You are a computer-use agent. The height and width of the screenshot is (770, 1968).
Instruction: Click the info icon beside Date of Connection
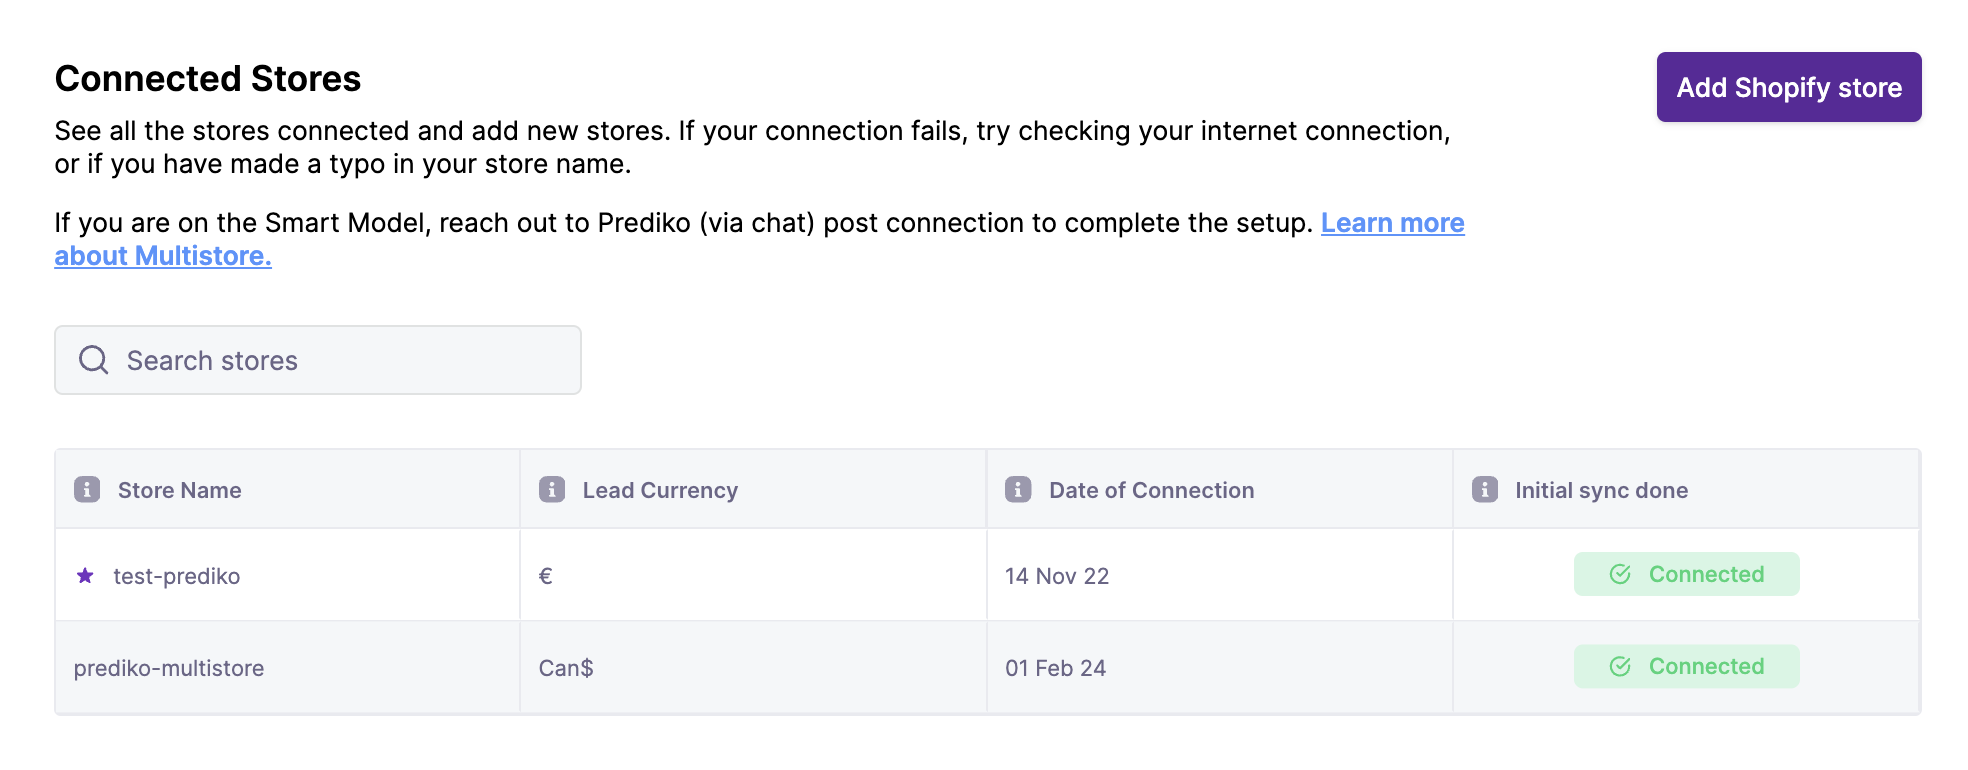pyautogui.click(x=1018, y=490)
